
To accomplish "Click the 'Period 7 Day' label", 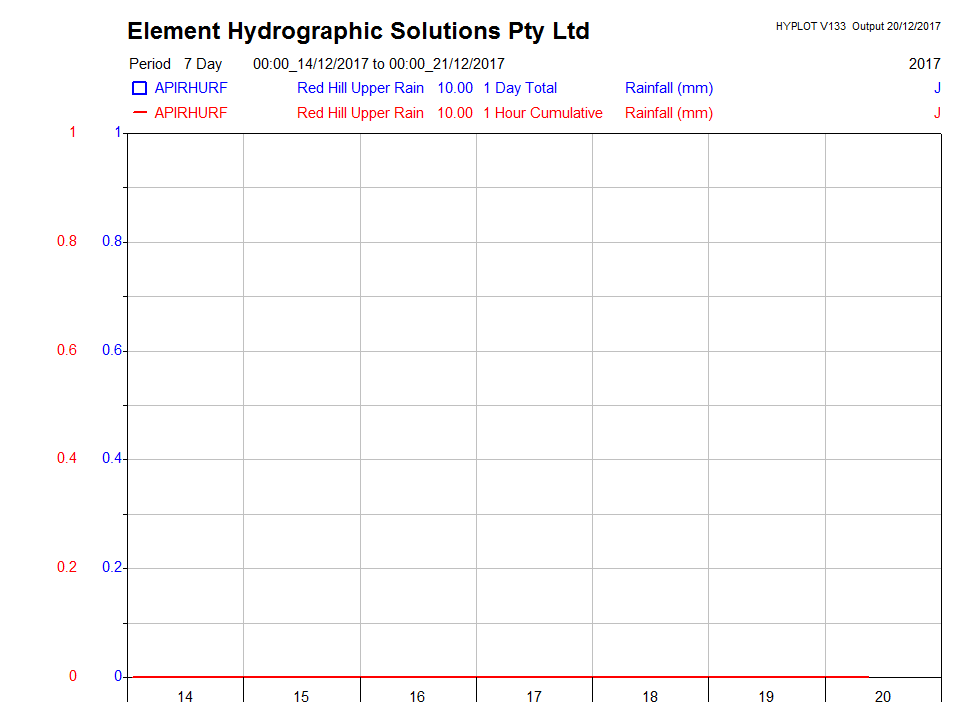I will (x=176, y=64).
